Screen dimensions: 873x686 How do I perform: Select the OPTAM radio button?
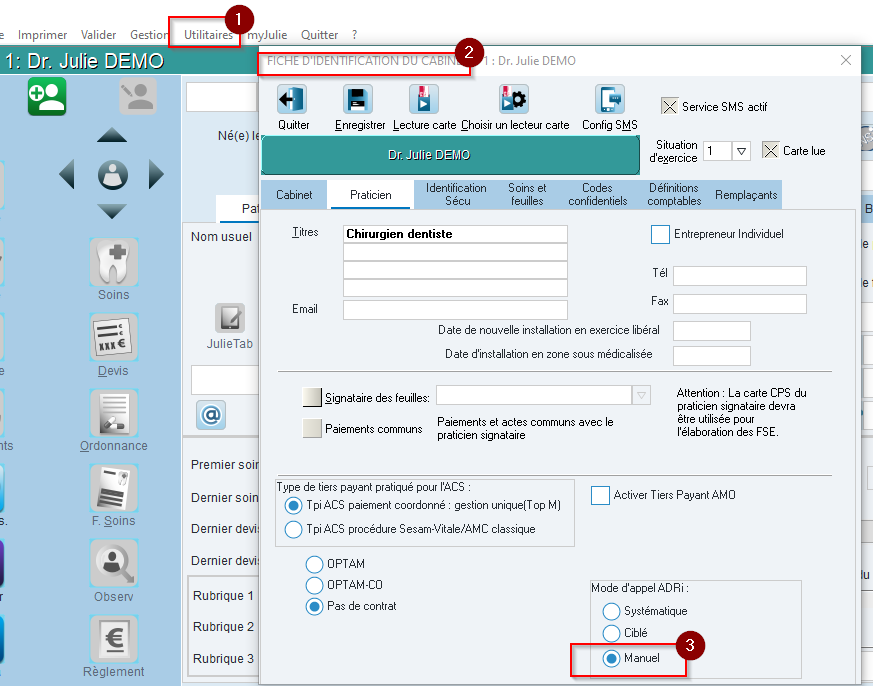pos(315,564)
